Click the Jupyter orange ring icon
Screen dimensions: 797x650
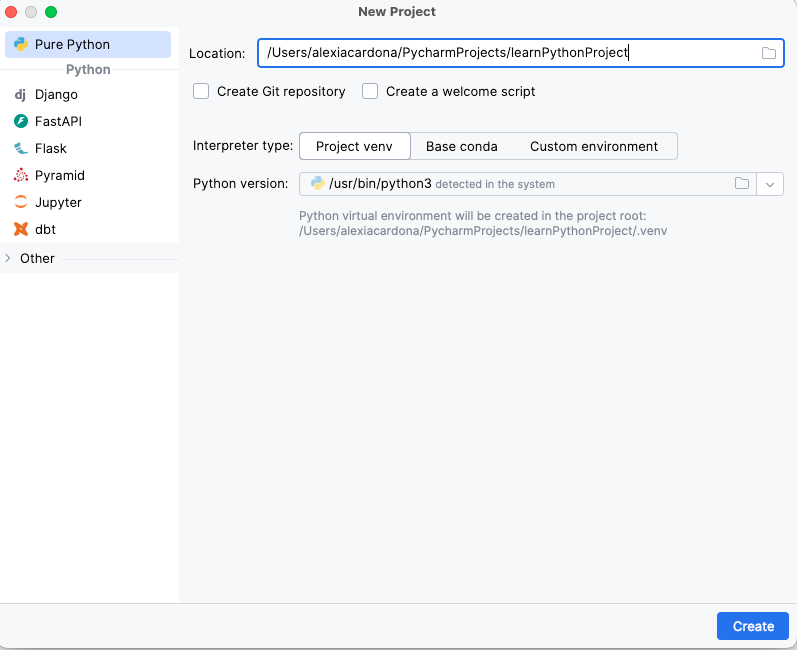coord(21,202)
